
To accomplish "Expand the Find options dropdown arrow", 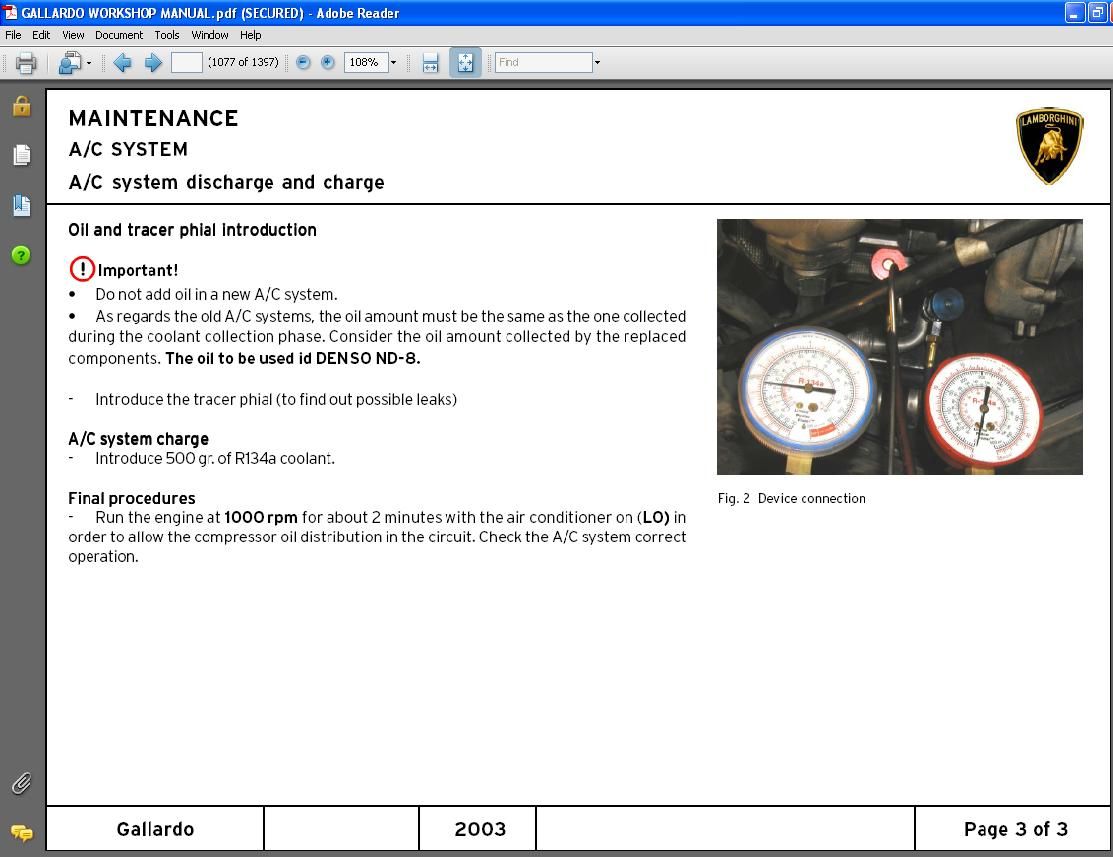I will pos(597,63).
